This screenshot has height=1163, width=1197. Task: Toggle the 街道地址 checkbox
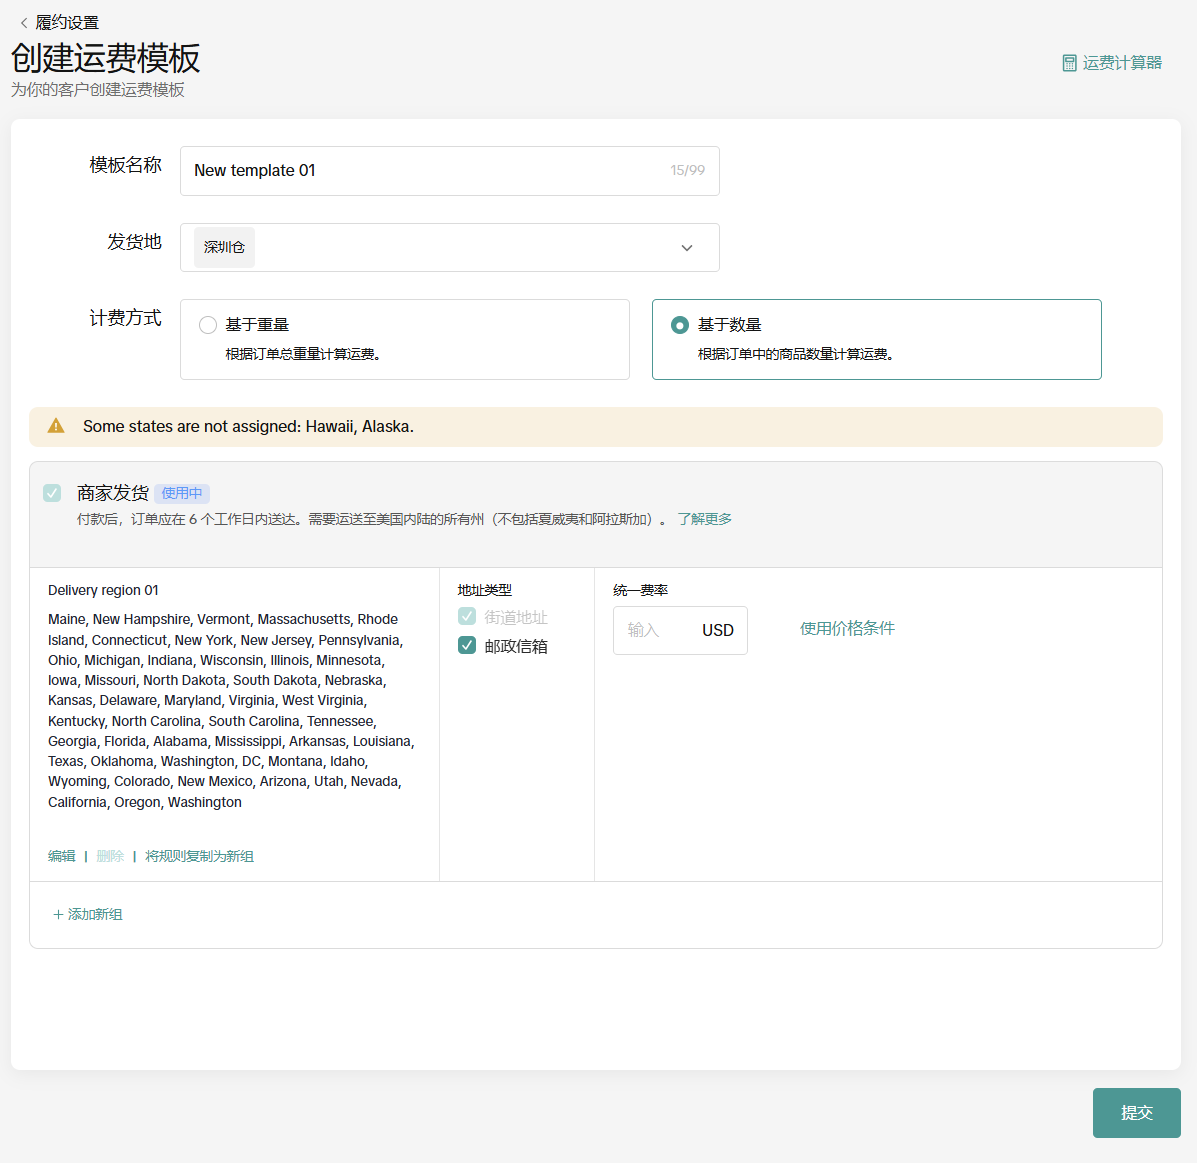coord(467,616)
